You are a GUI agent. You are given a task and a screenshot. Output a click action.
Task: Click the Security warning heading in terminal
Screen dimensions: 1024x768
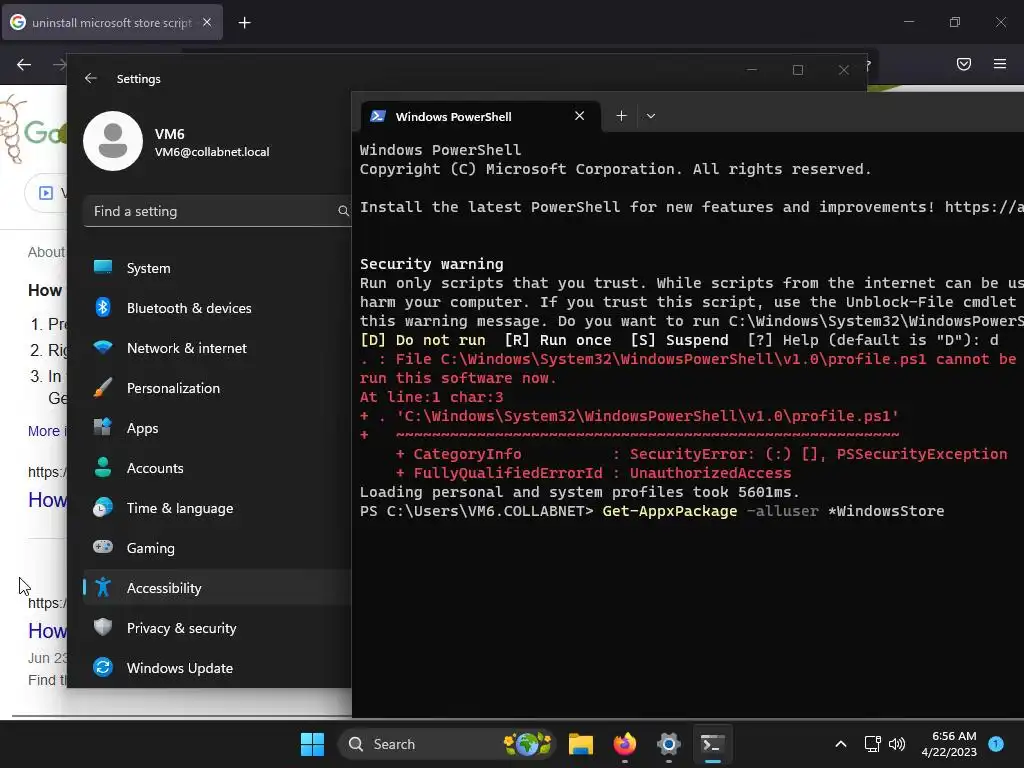click(x=432, y=264)
